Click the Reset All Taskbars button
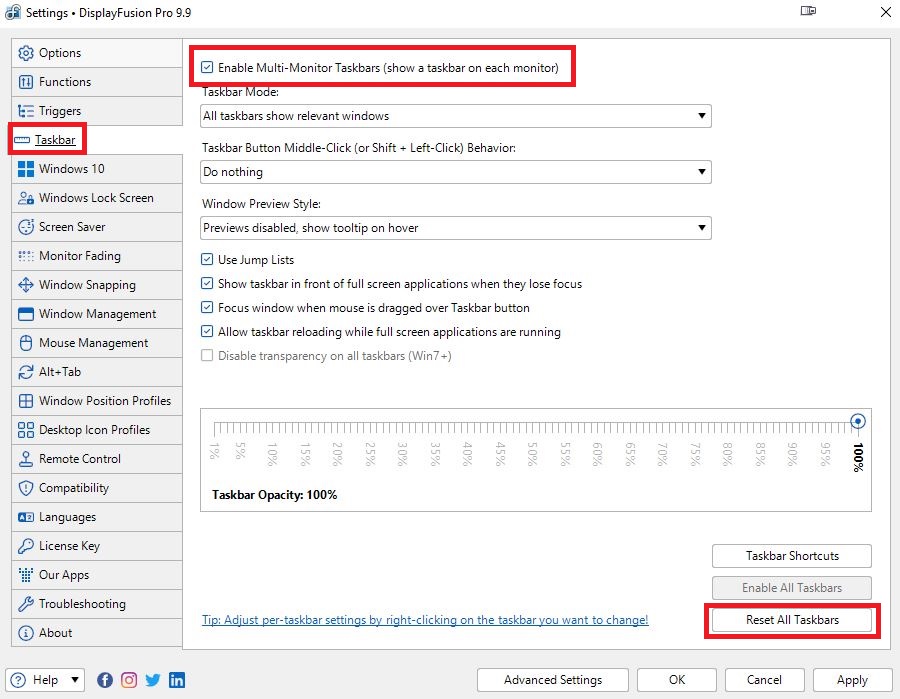 coord(792,620)
